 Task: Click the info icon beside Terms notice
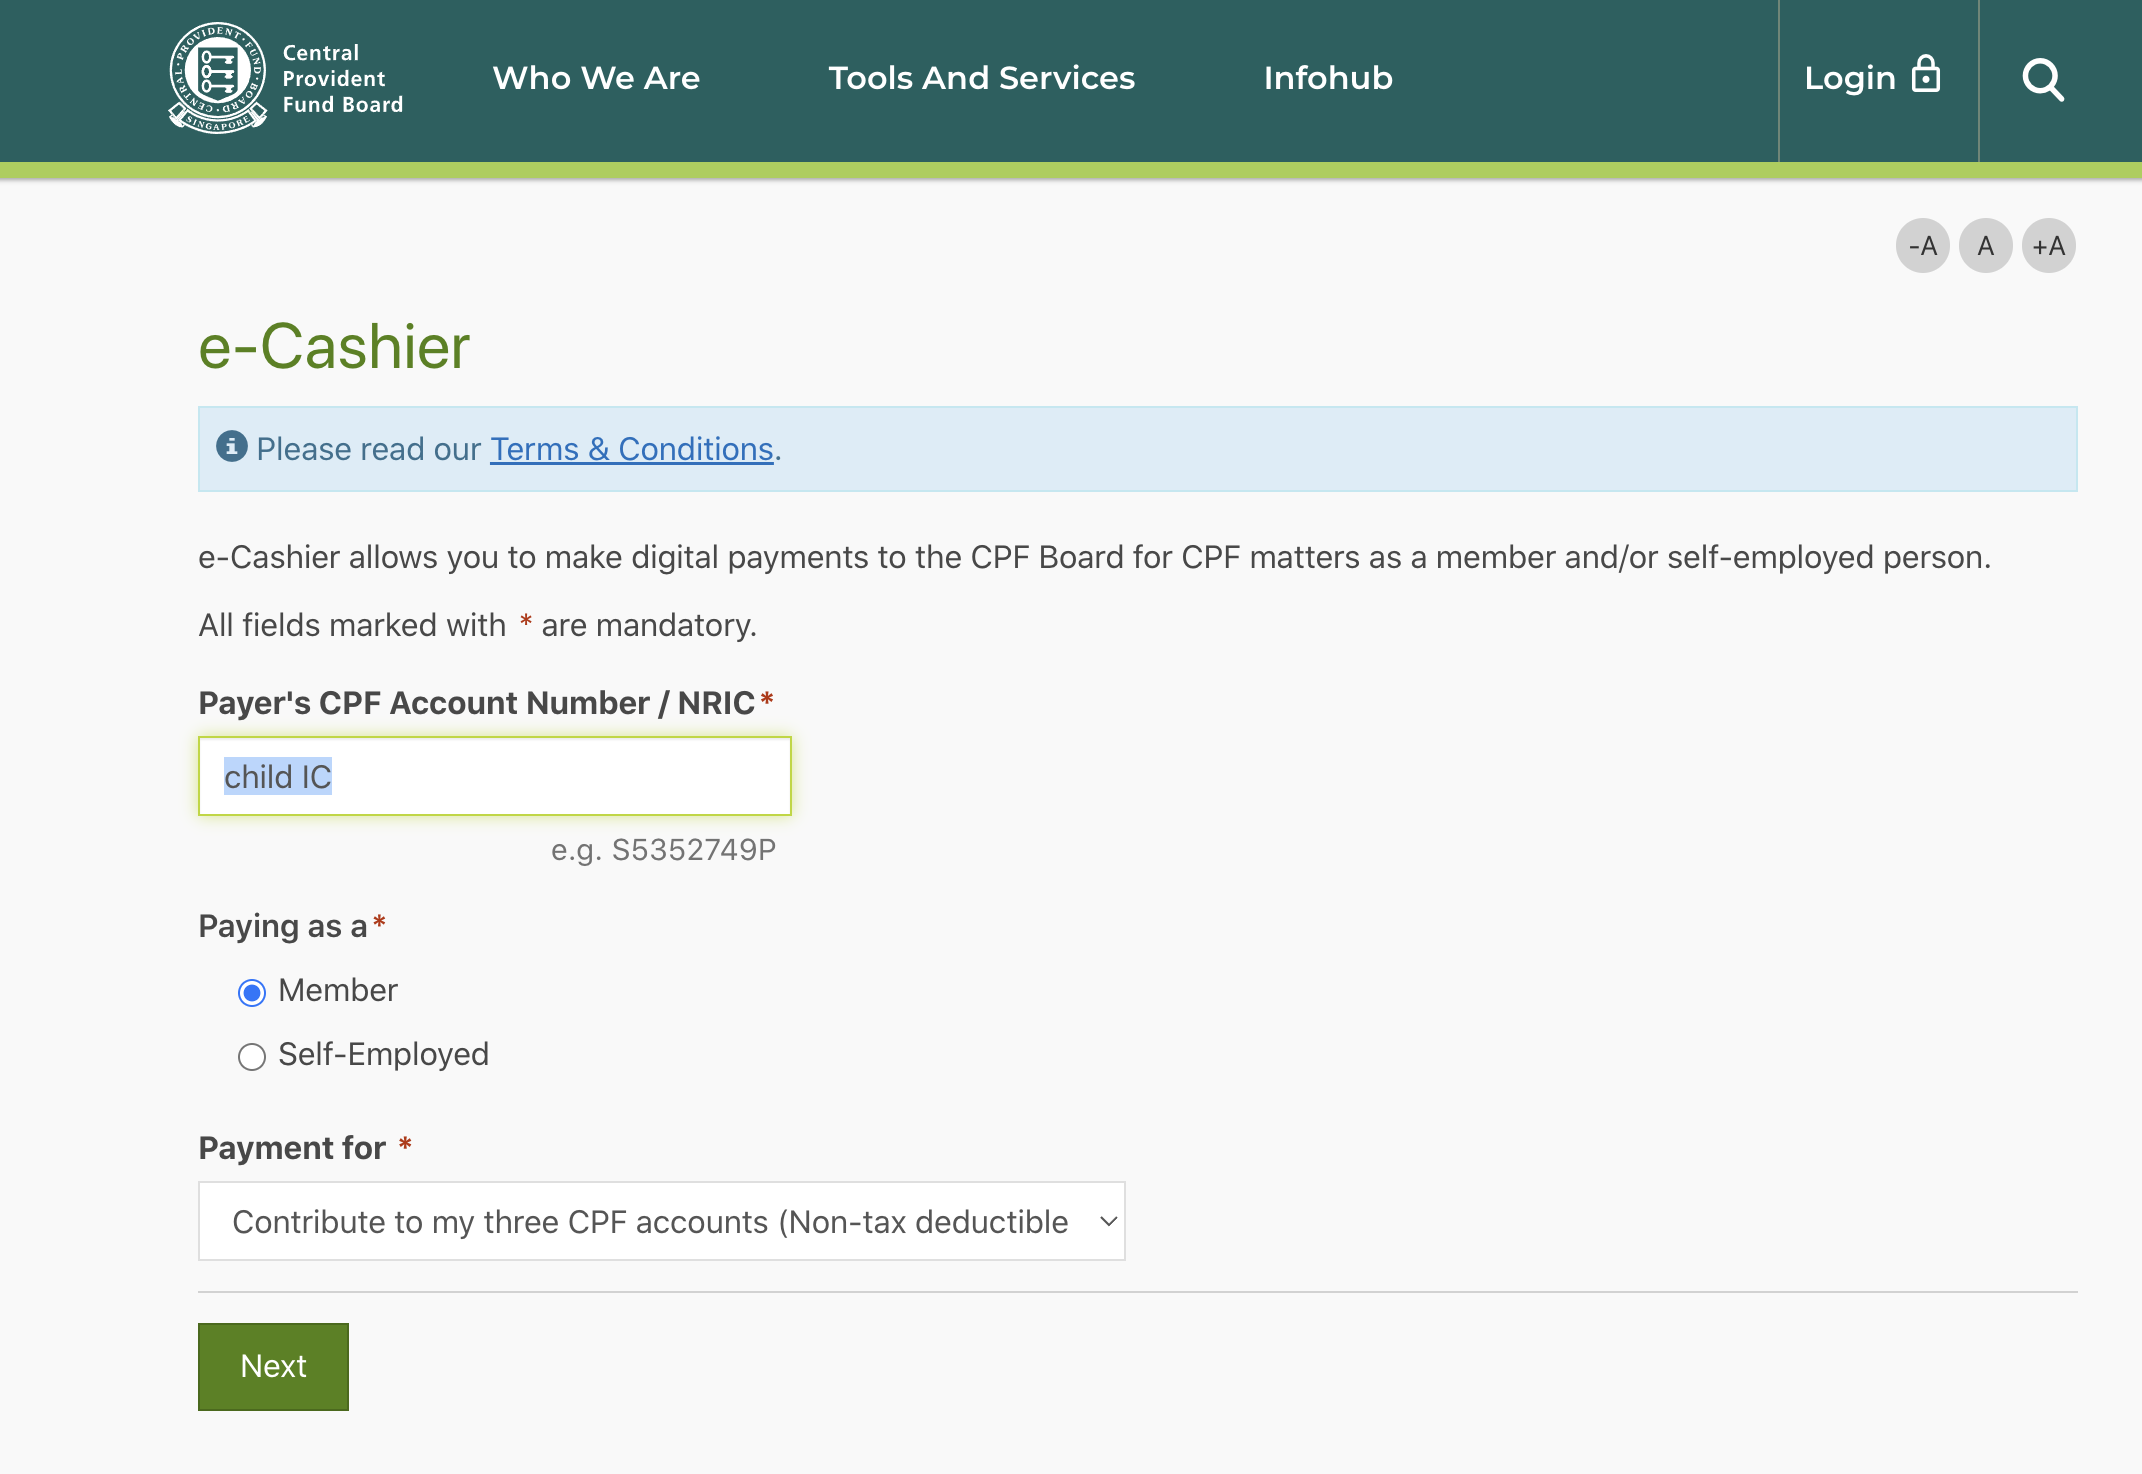(x=232, y=446)
